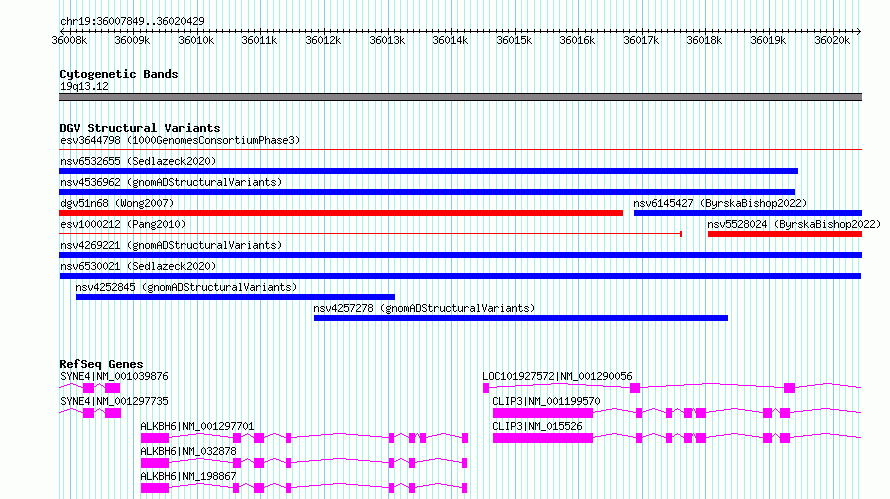Click esv1000212 Pang2010 thin red line

point(370,233)
